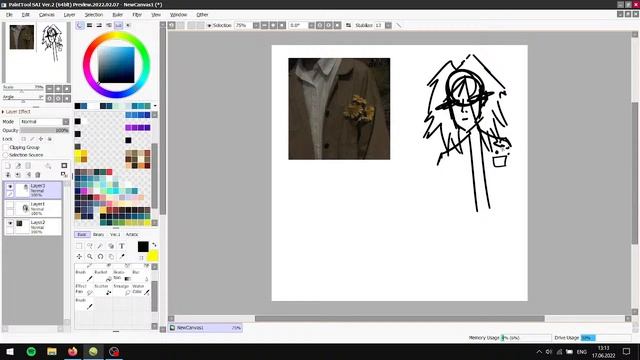640x360 pixels.
Task: Click the black foreground color swatch
Action: 143,247
